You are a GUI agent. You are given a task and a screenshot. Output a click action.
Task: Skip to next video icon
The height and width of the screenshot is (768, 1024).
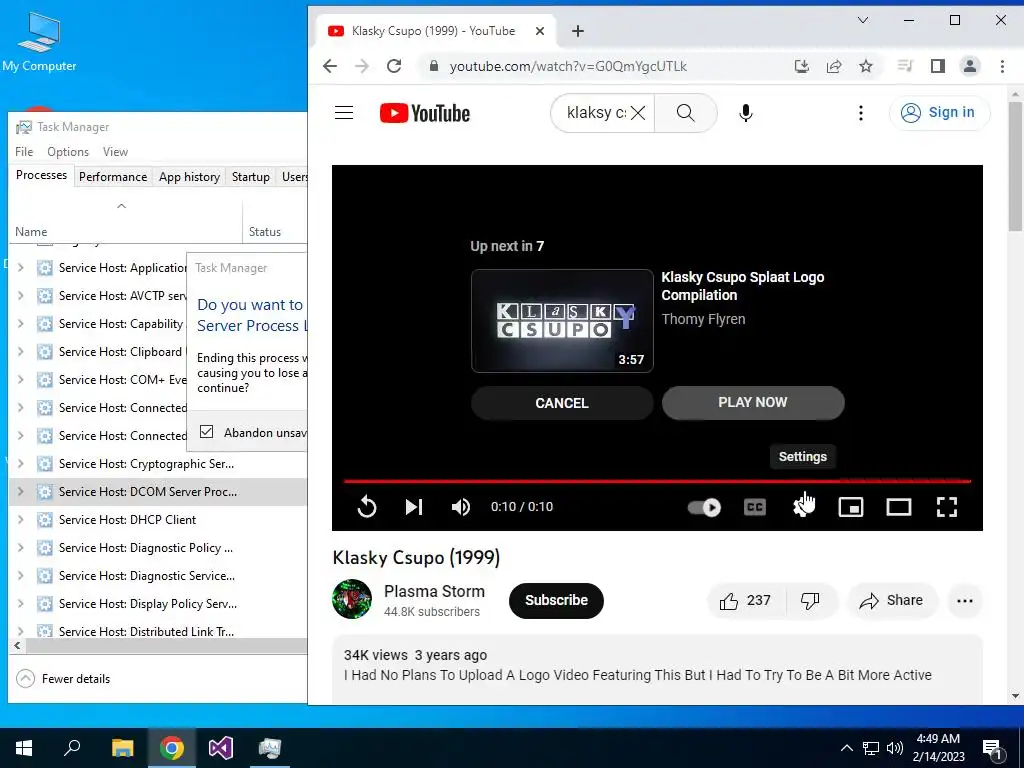pos(414,507)
